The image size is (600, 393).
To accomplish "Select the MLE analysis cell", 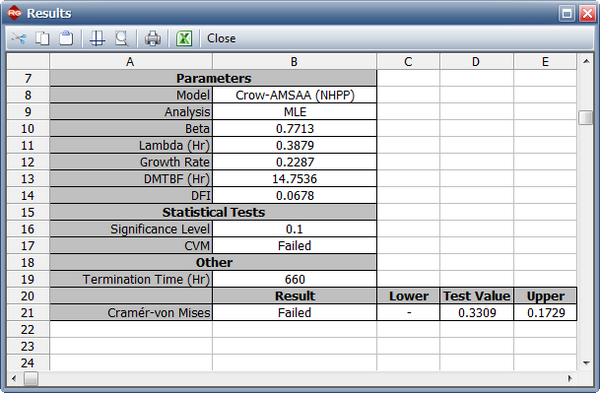I will 295,112.
